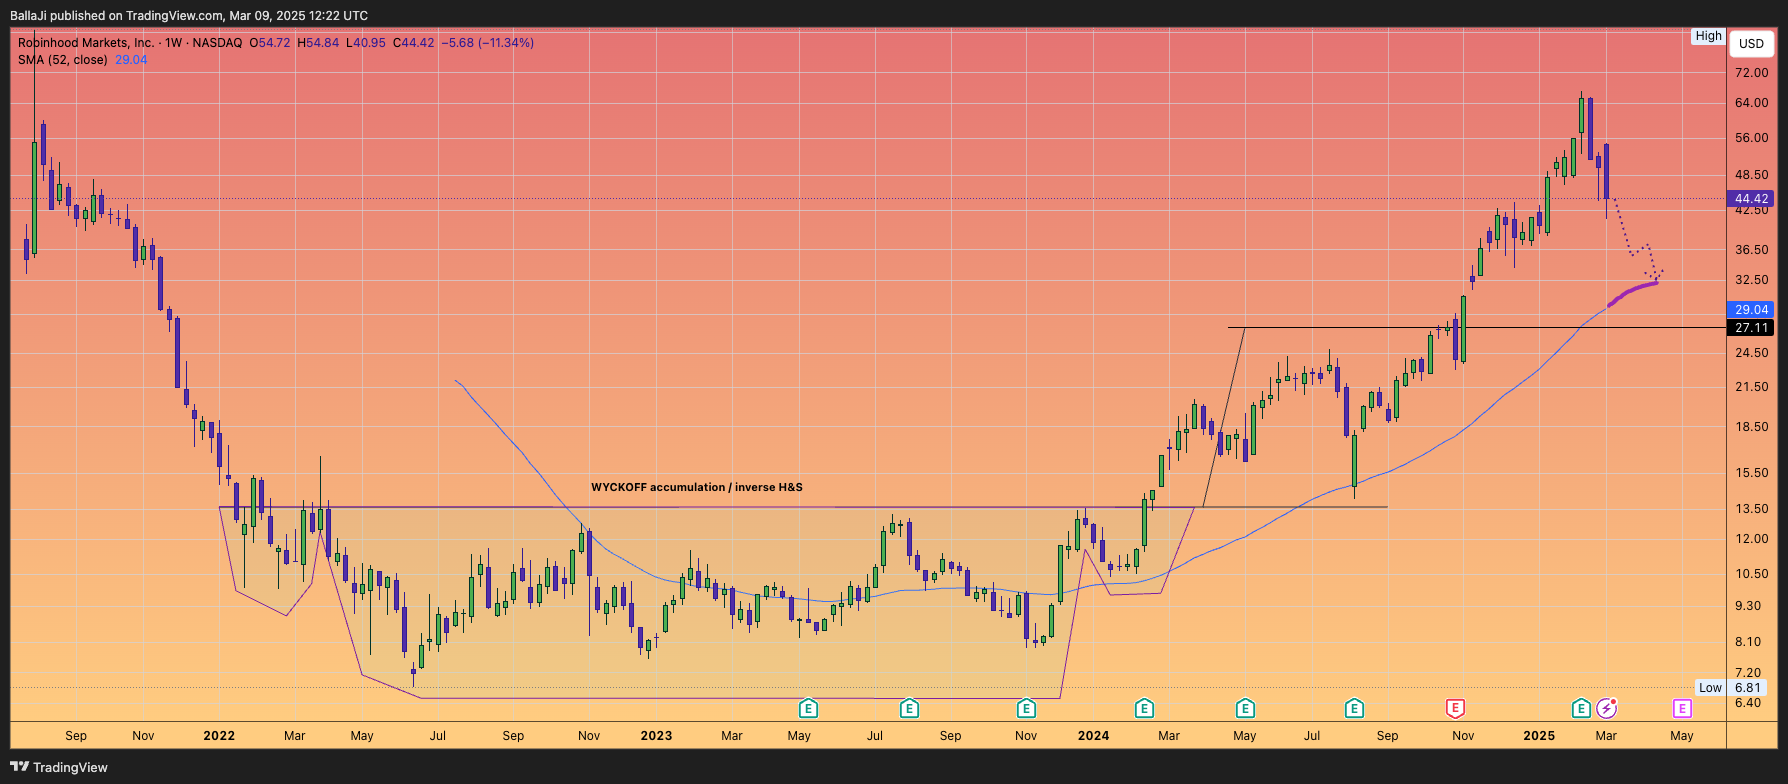Select the WYCKOFF accumulation / inverse H&S label

(x=697, y=488)
